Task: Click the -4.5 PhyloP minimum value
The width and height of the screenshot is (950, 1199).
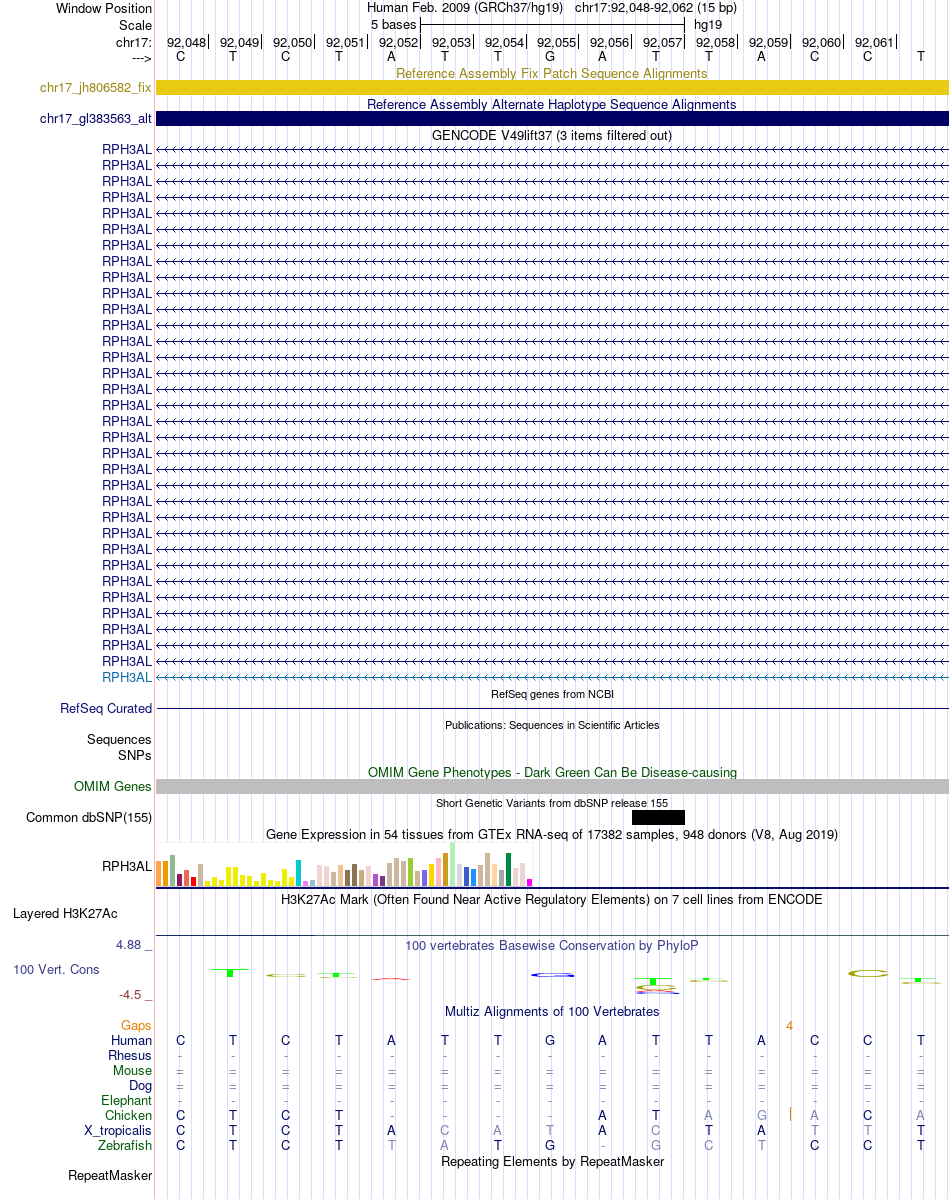Action: point(130,995)
